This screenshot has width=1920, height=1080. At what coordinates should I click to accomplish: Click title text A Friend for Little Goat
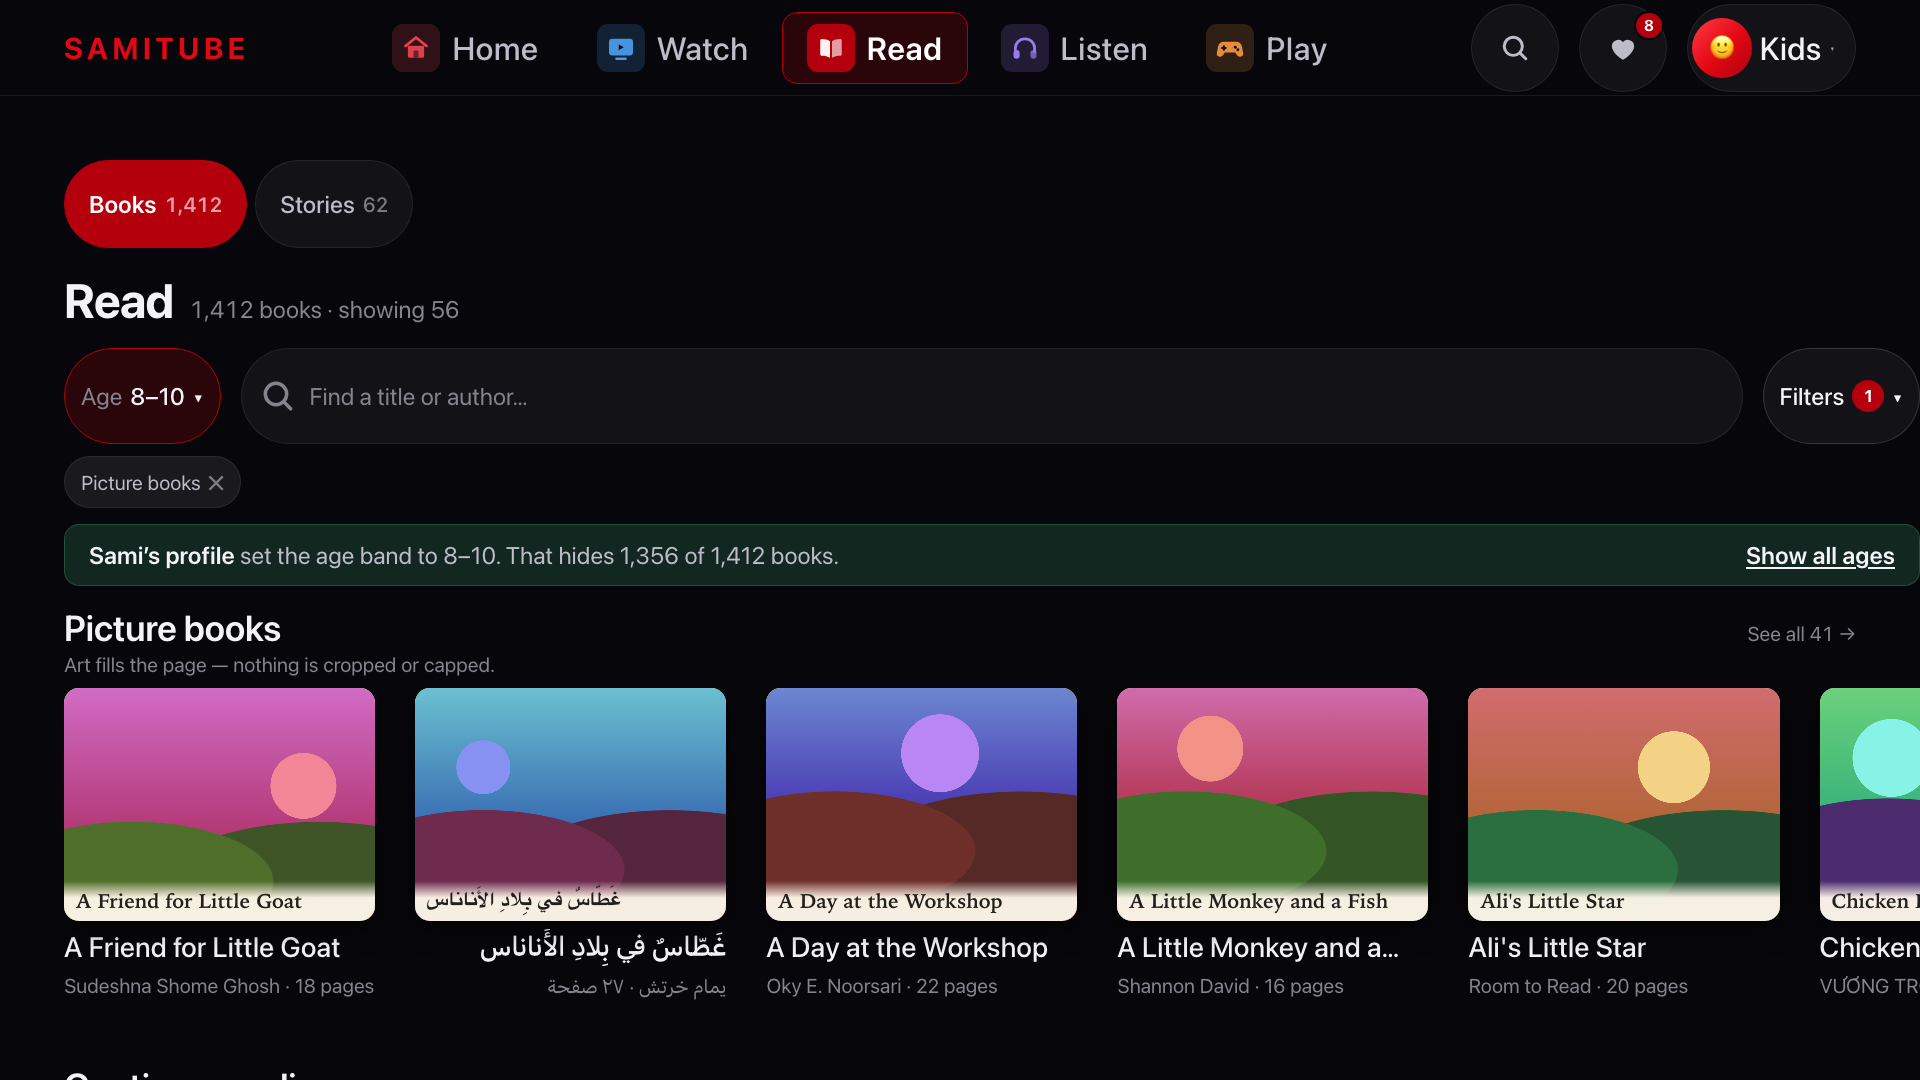coord(202,947)
